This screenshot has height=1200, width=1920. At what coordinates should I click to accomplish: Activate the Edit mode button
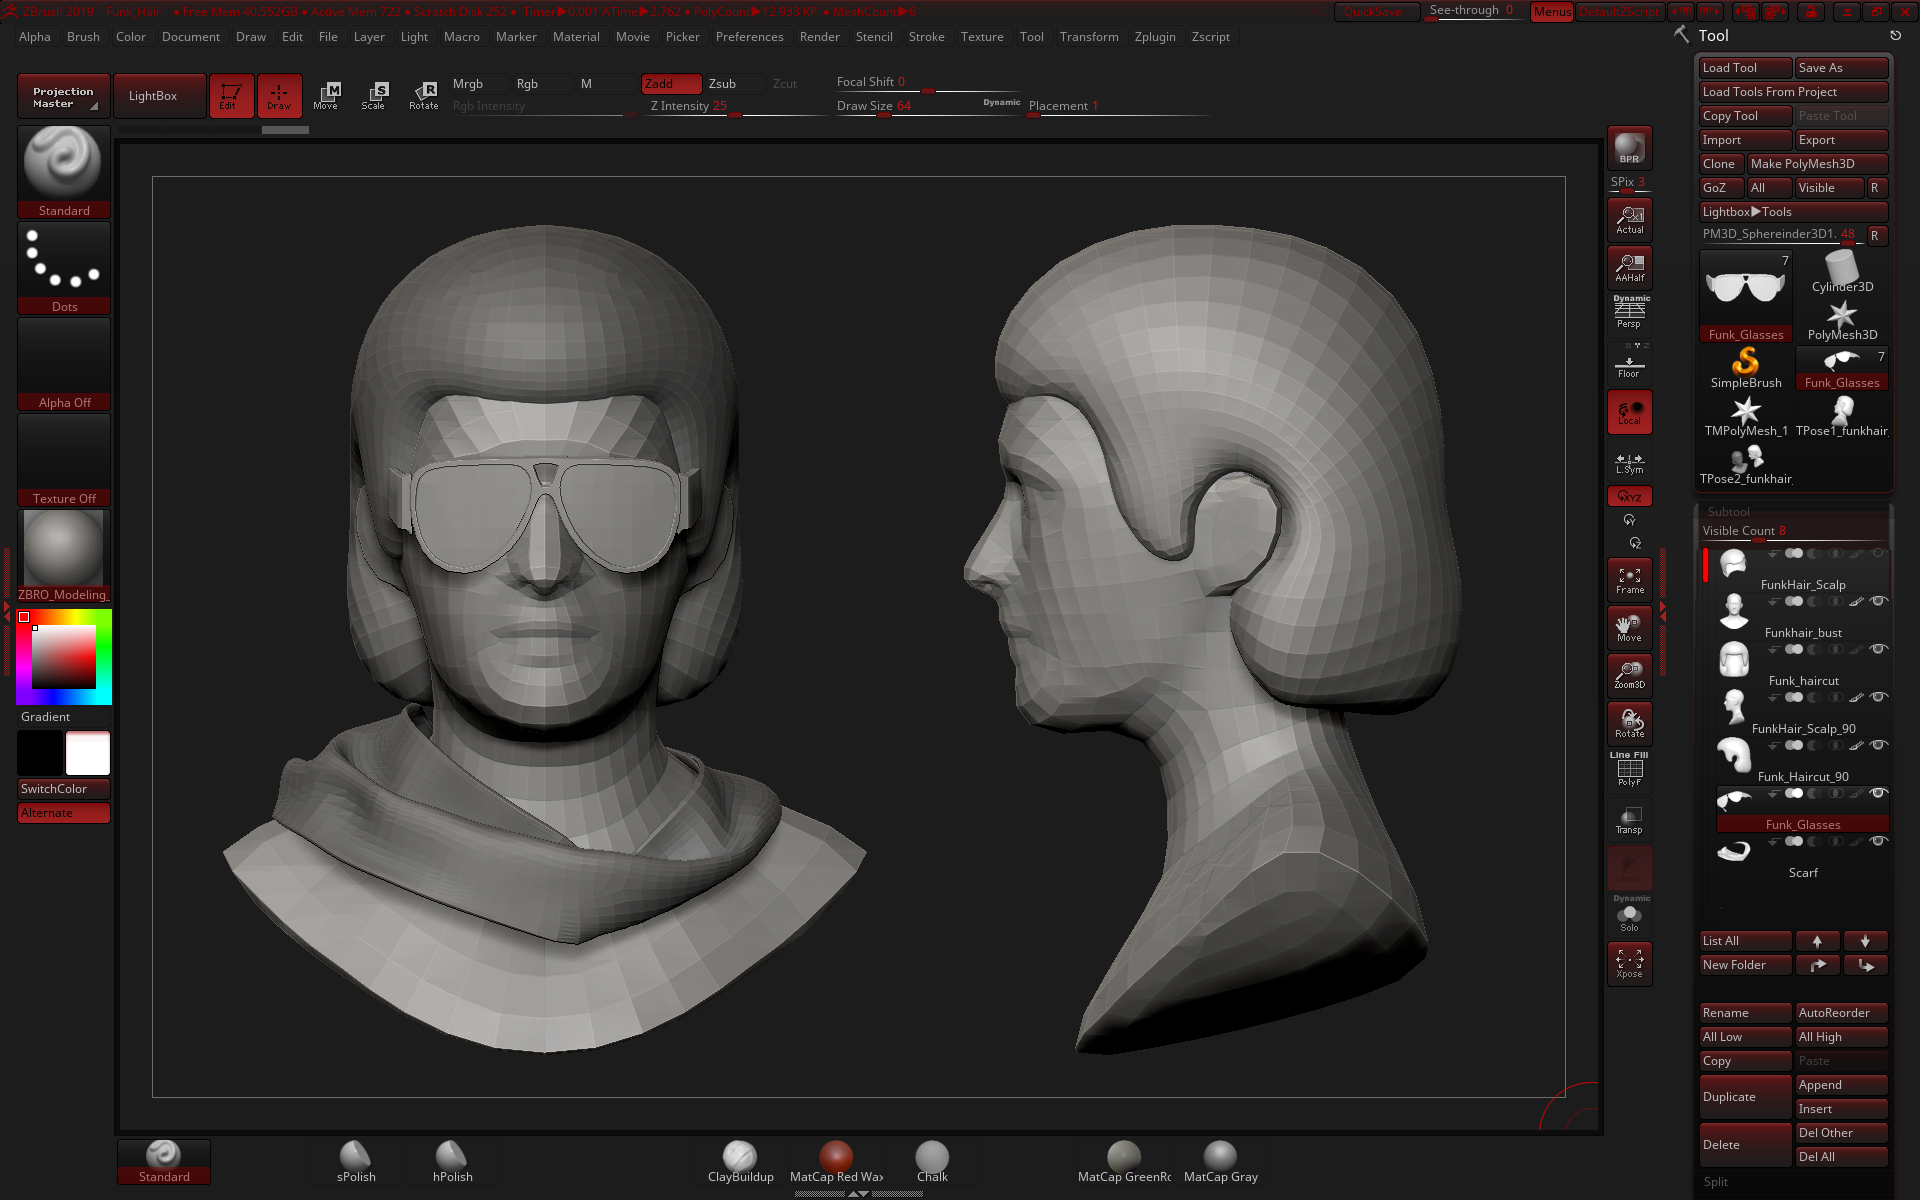(231, 96)
